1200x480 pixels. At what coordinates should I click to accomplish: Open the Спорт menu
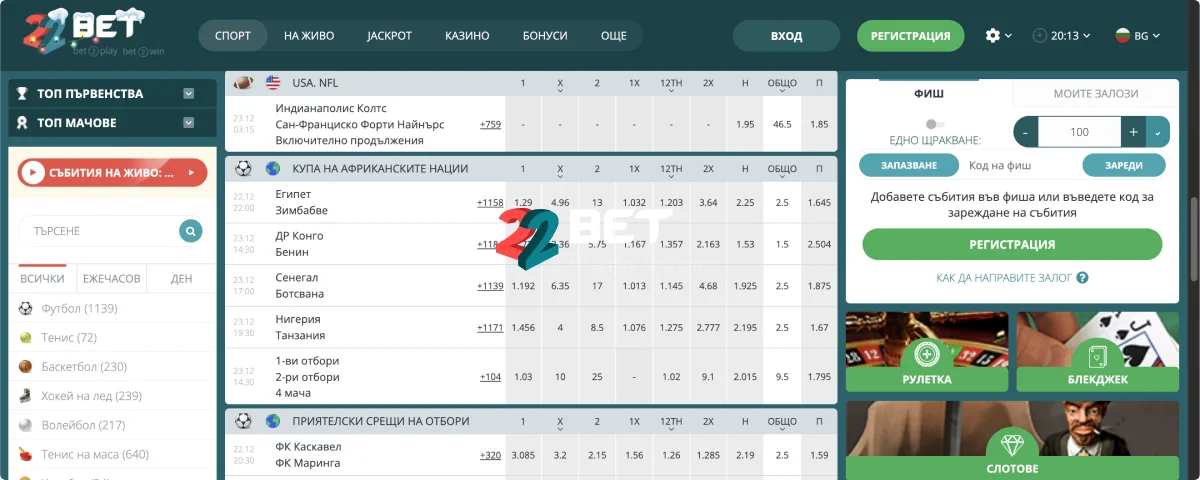pyautogui.click(x=233, y=36)
